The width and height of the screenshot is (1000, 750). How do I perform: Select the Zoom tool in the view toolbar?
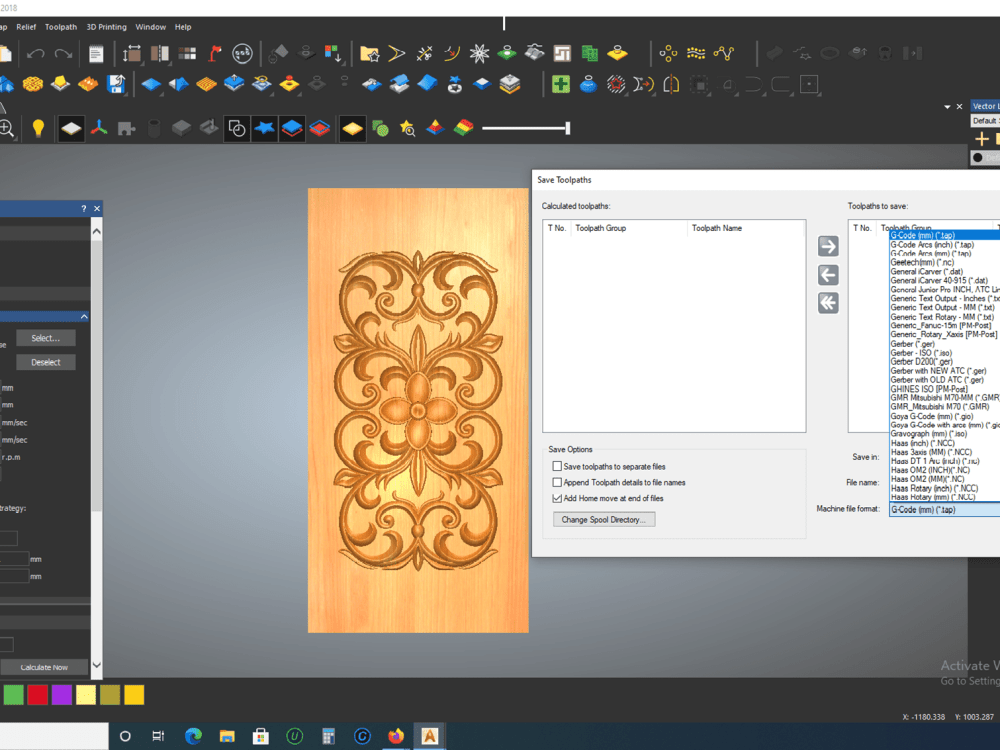point(10,127)
